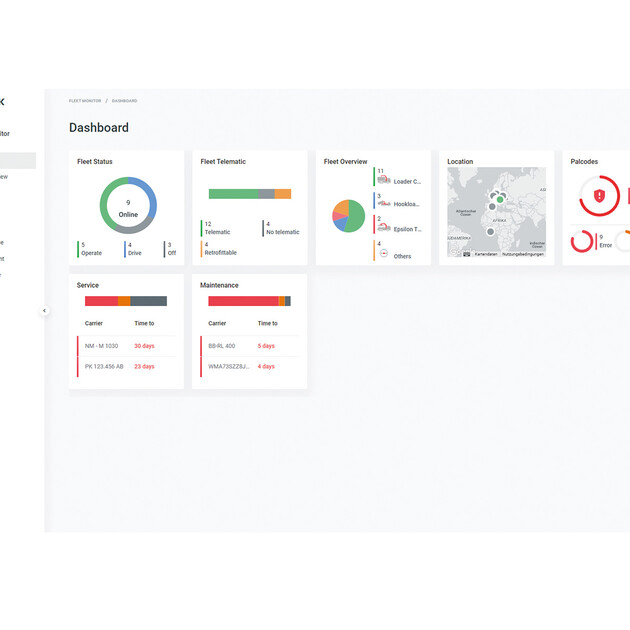Click the Dashboard breadcrumb link
This screenshot has height=630, width=630.
click(x=125, y=101)
